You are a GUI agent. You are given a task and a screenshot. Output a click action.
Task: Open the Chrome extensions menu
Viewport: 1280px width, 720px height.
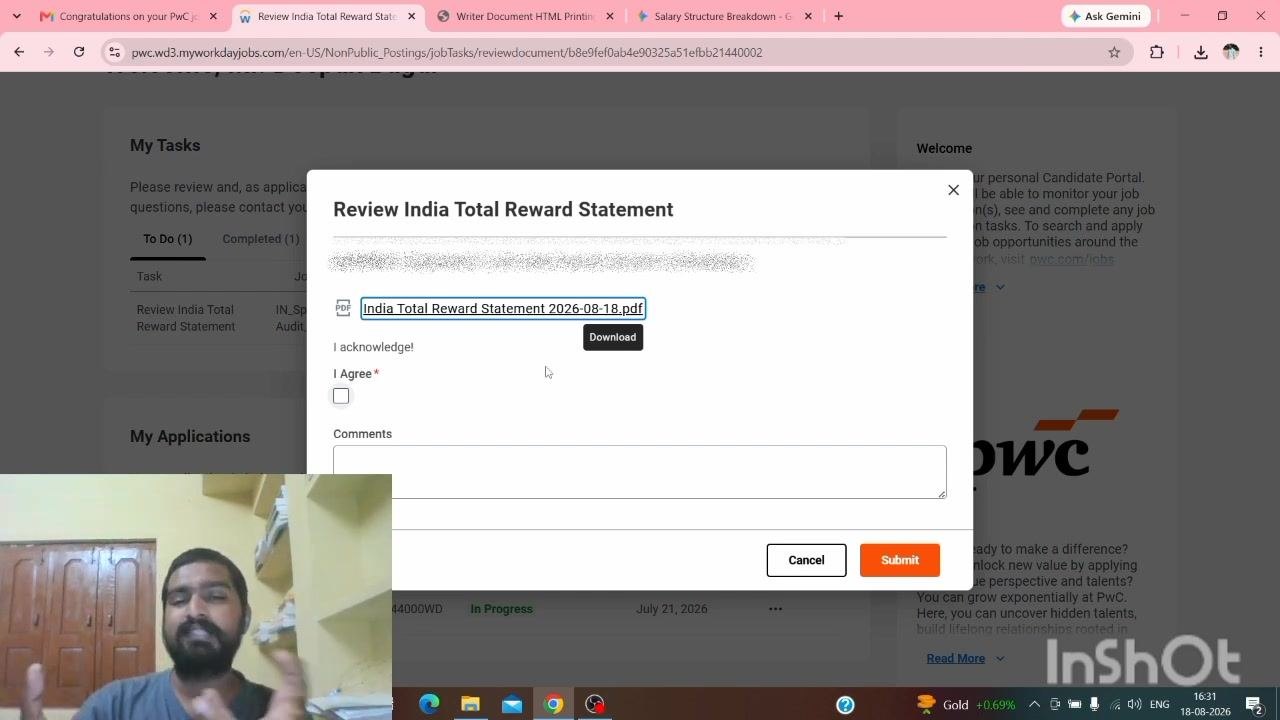pyautogui.click(x=1157, y=52)
